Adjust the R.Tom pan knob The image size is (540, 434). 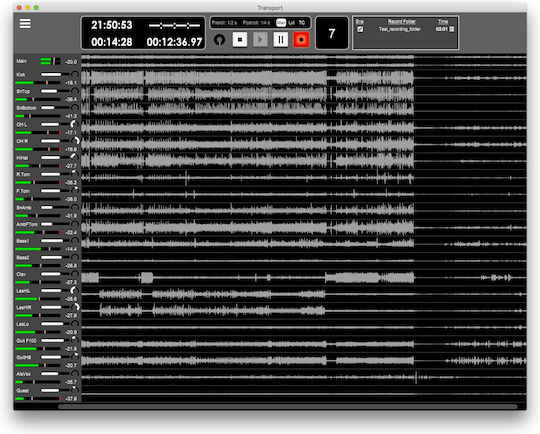click(x=74, y=174)
